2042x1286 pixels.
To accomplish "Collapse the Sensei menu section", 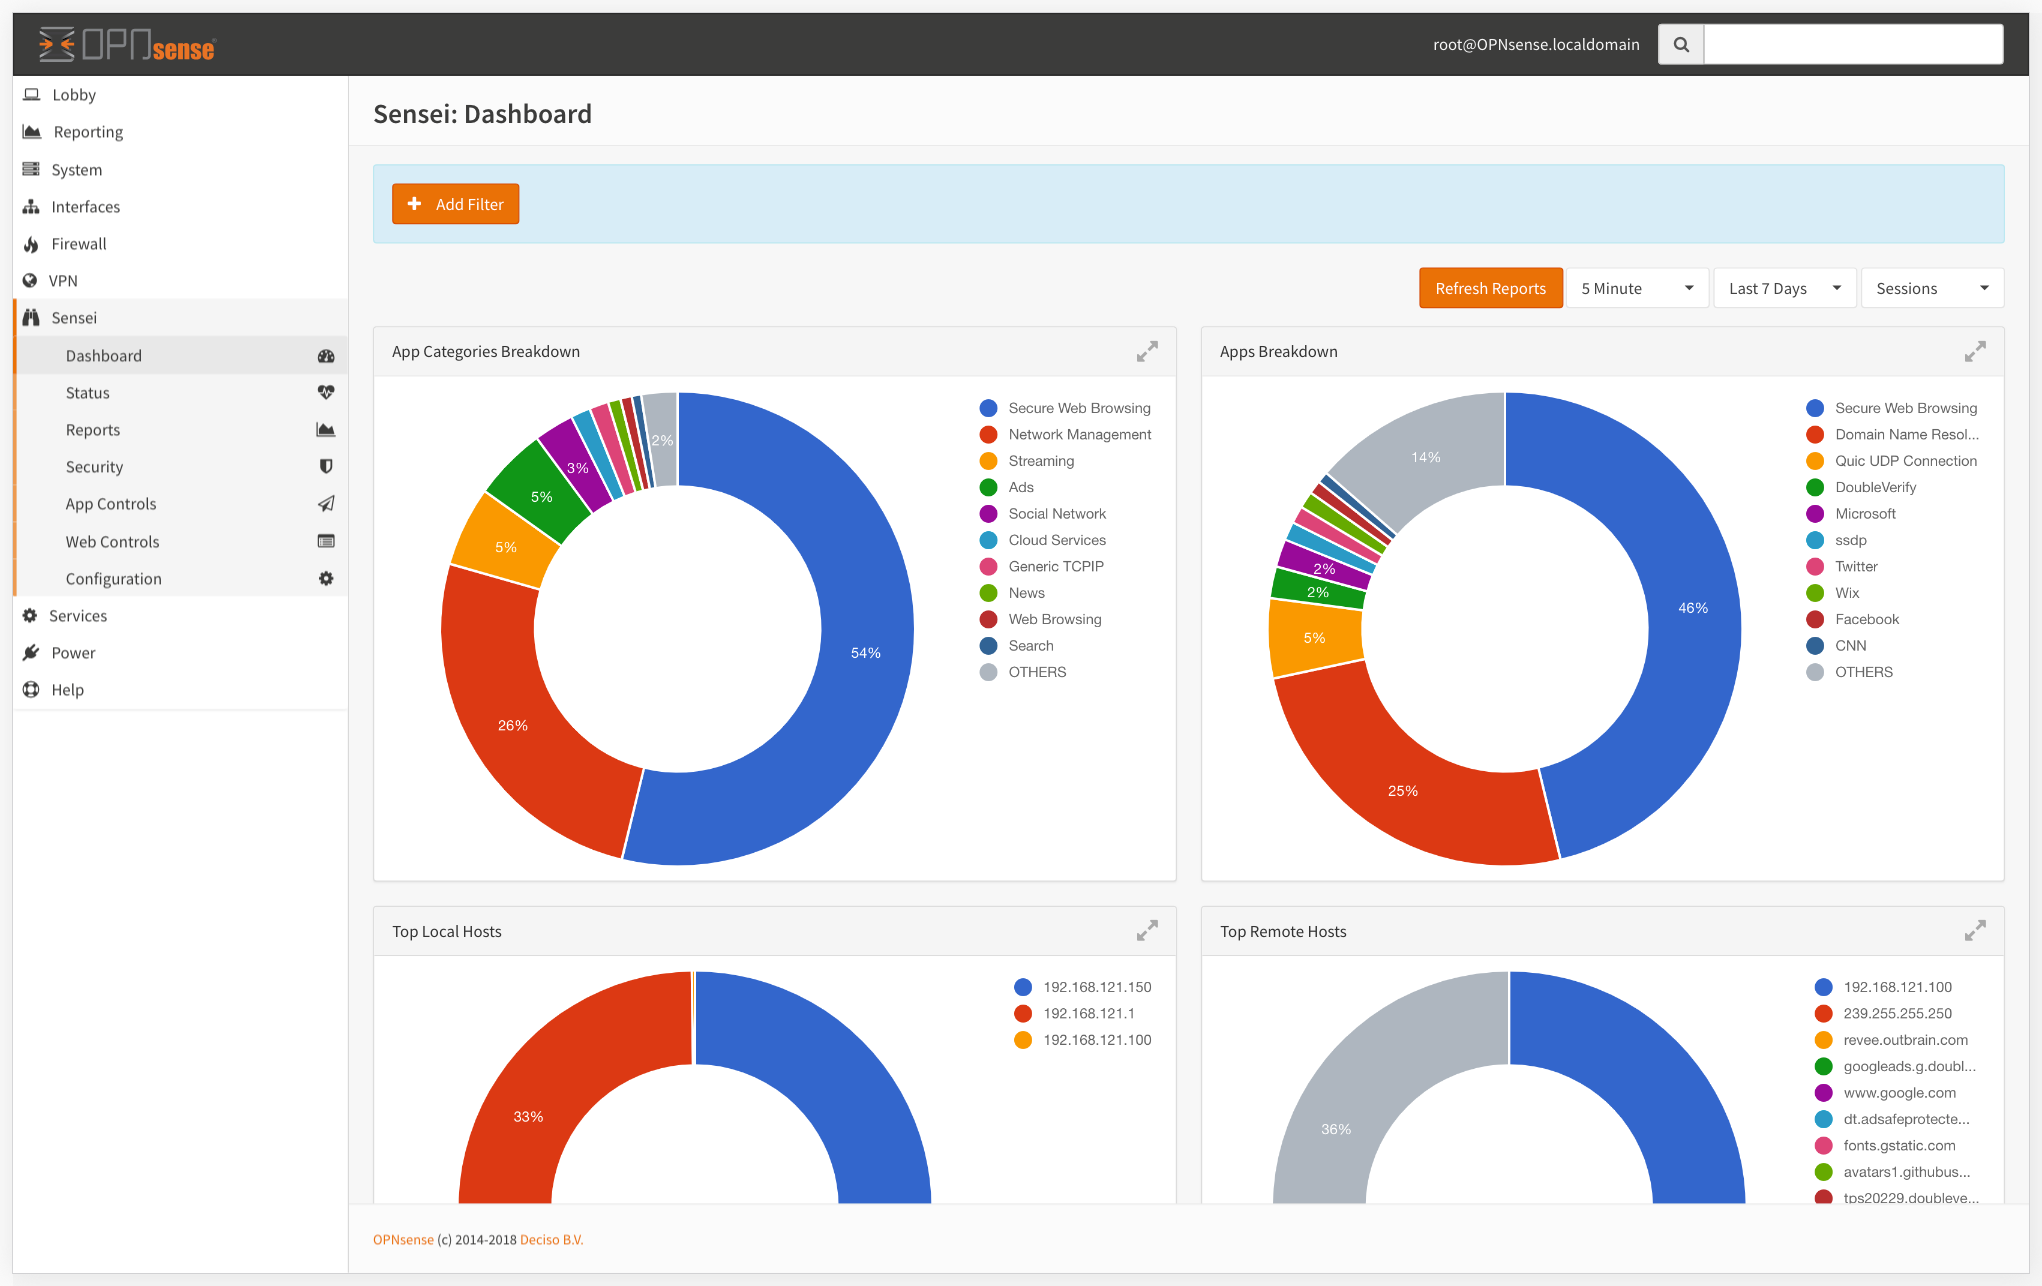I will (x=180, y=317).
